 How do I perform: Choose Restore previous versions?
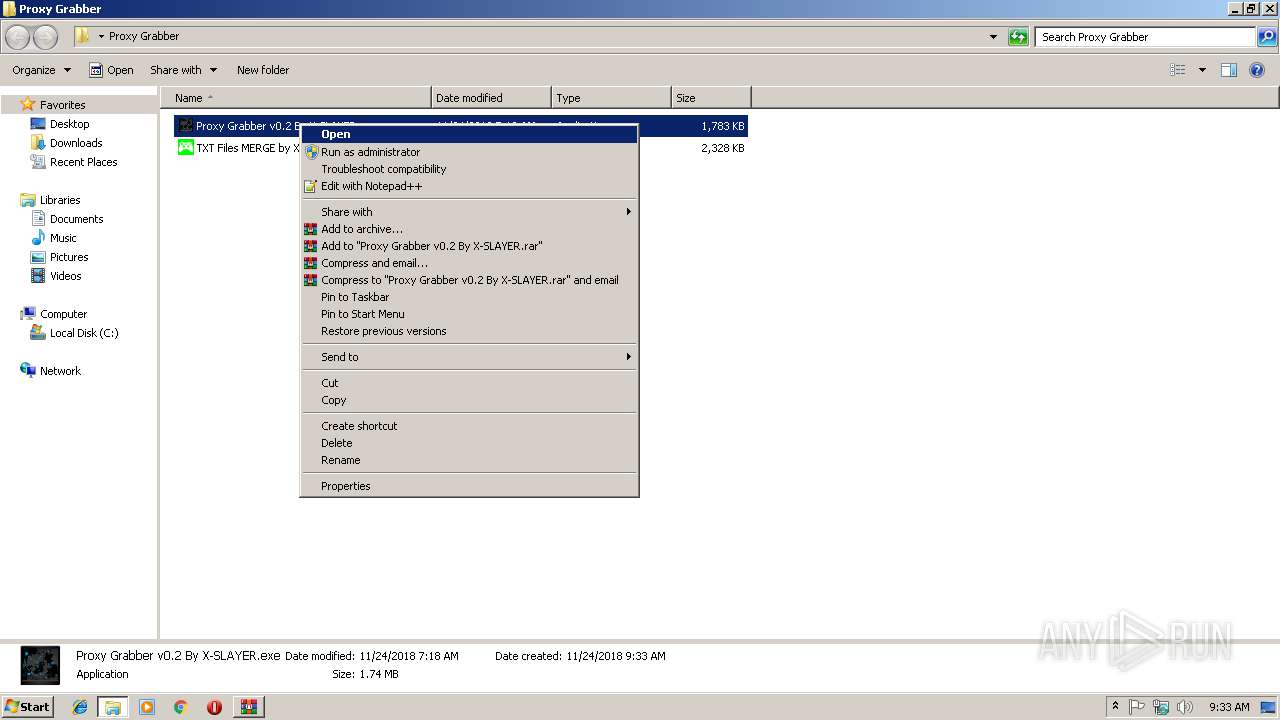(x=469, y=331)
